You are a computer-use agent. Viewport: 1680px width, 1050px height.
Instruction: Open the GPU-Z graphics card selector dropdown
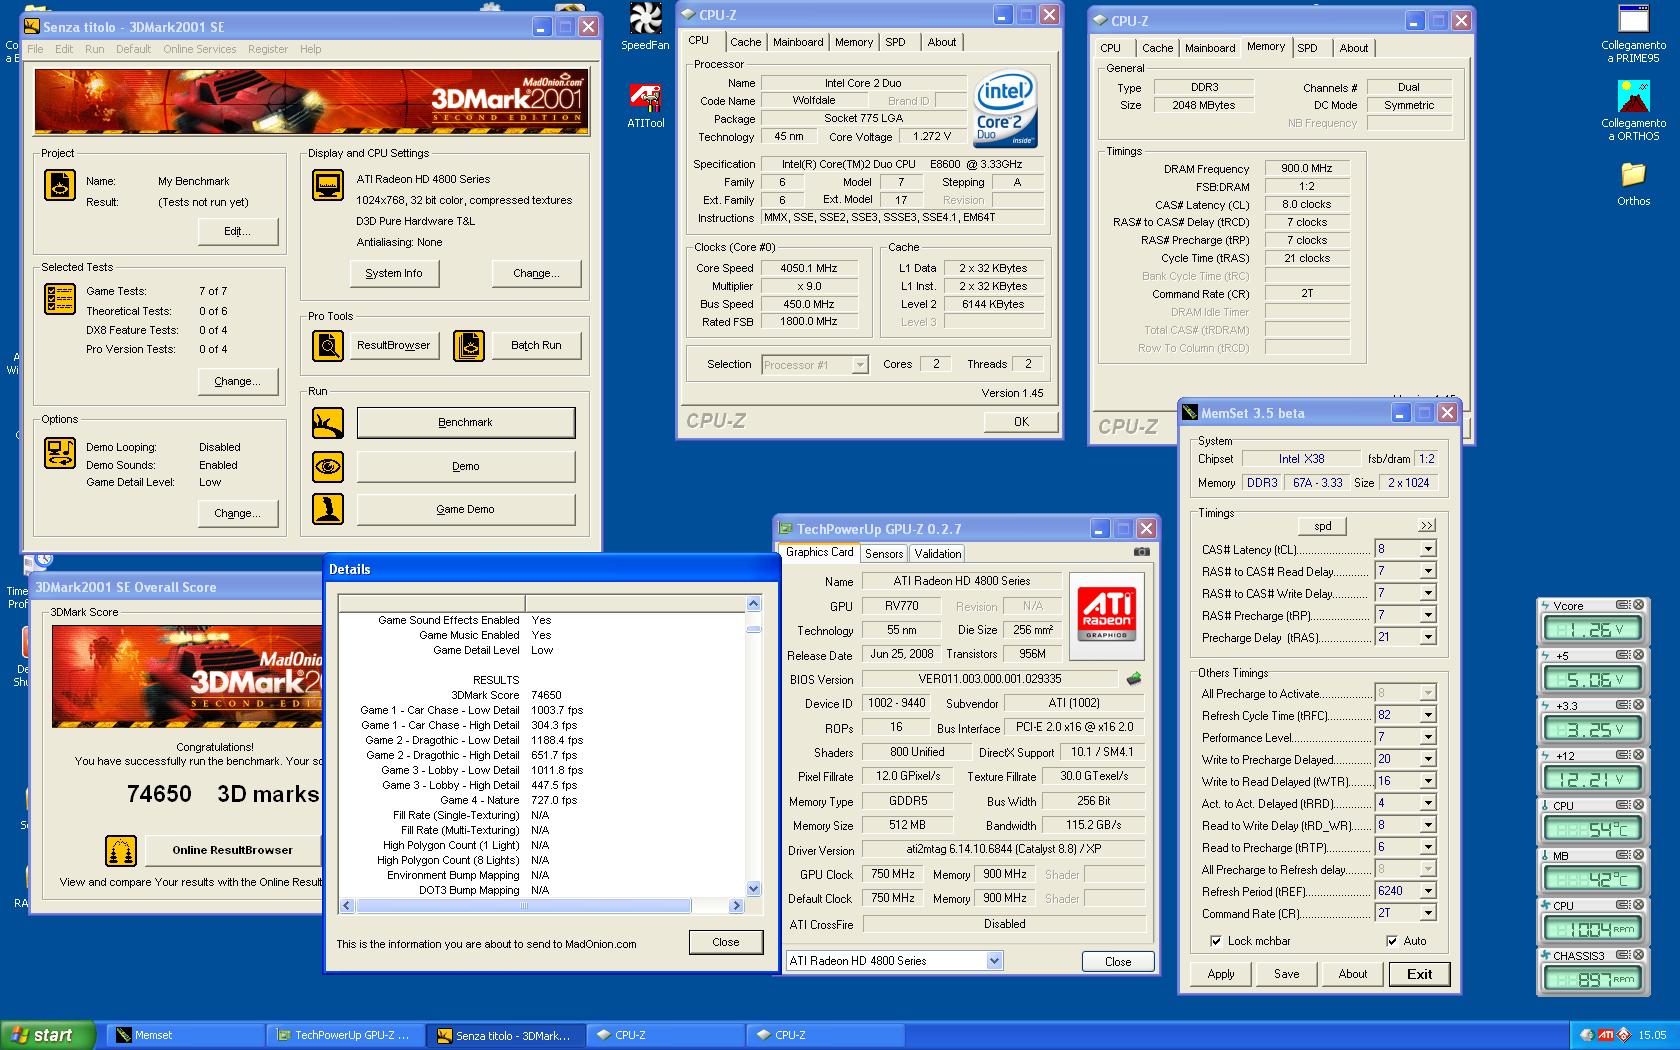(x=994, y=961)
